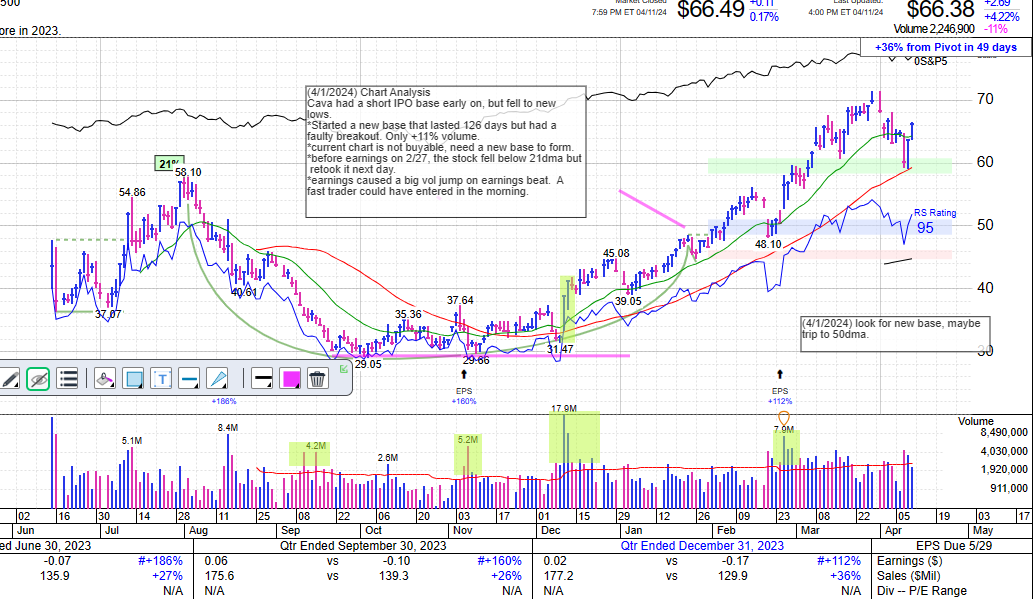Click the 4.2M highlighted volume label

pyautogui.click(x=316, y=446)
